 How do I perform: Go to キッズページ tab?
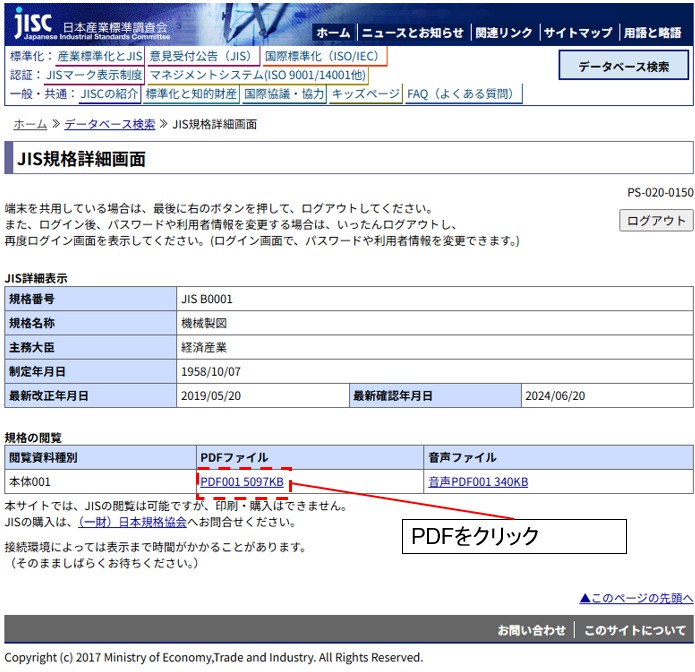(365, 94)
